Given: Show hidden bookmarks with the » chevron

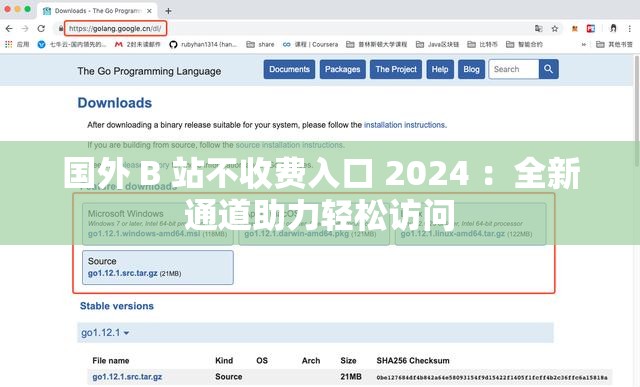Looking at the screenshot, I should (x=584, y=44).
